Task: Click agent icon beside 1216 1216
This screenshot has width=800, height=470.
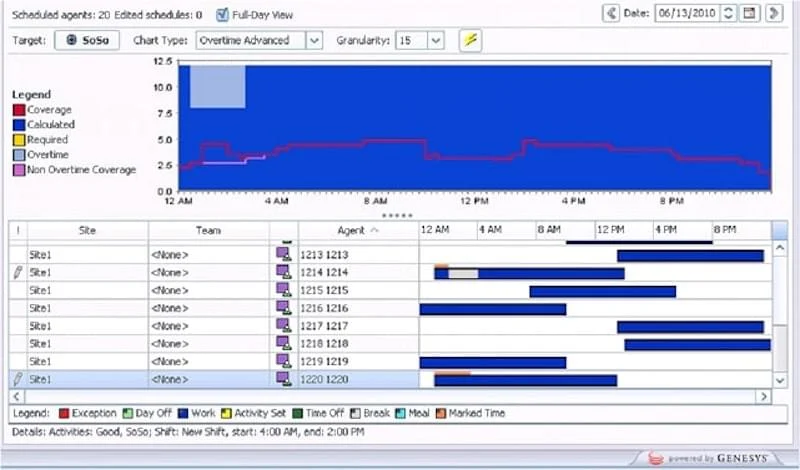Action: [x=284, y=309]
